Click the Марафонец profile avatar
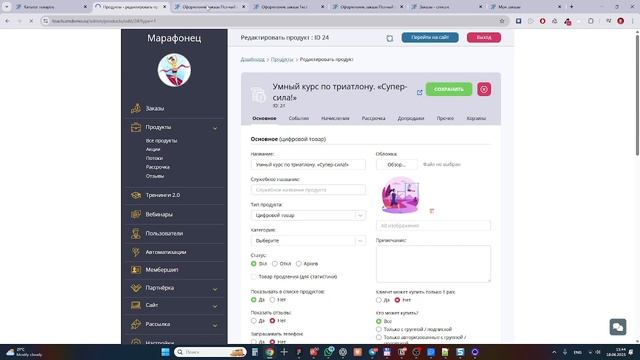The height and width of the screenshot is (360, 640). coord(174,70)
